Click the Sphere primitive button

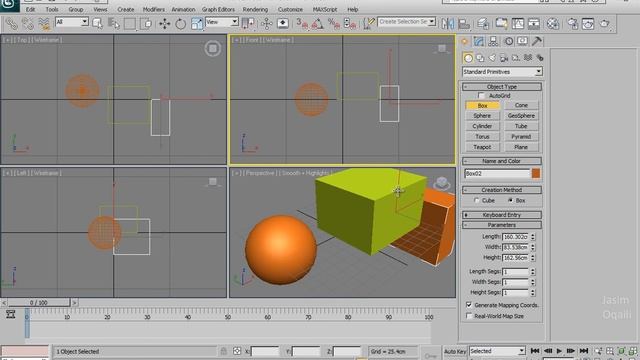tap(482, 116)
